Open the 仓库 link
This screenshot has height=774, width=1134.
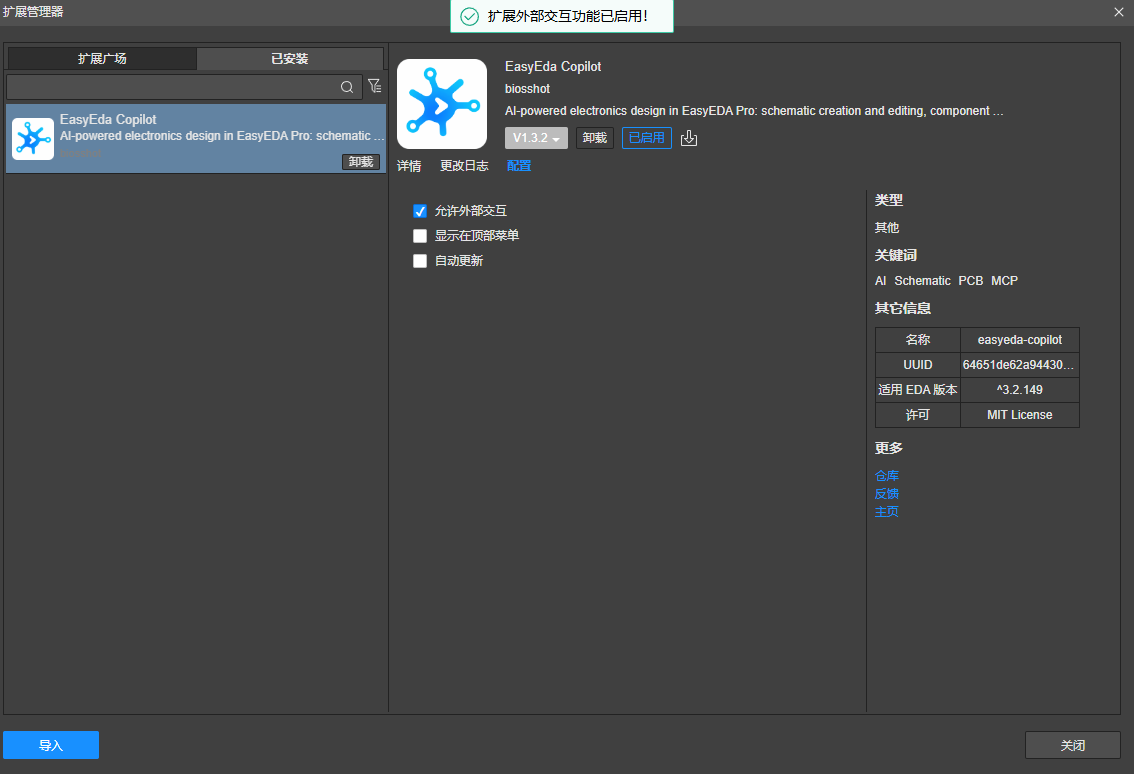[887, 476]
